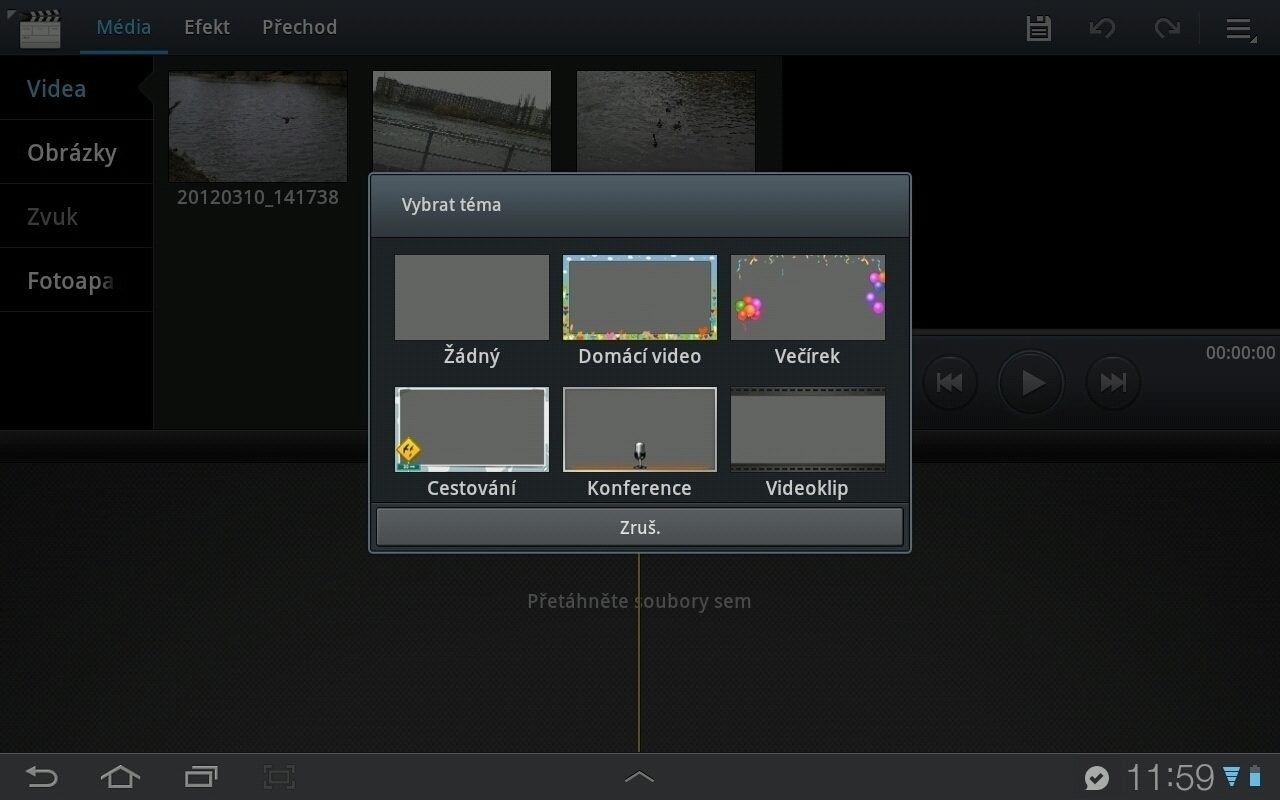Select the Videa category

point(76,89)
